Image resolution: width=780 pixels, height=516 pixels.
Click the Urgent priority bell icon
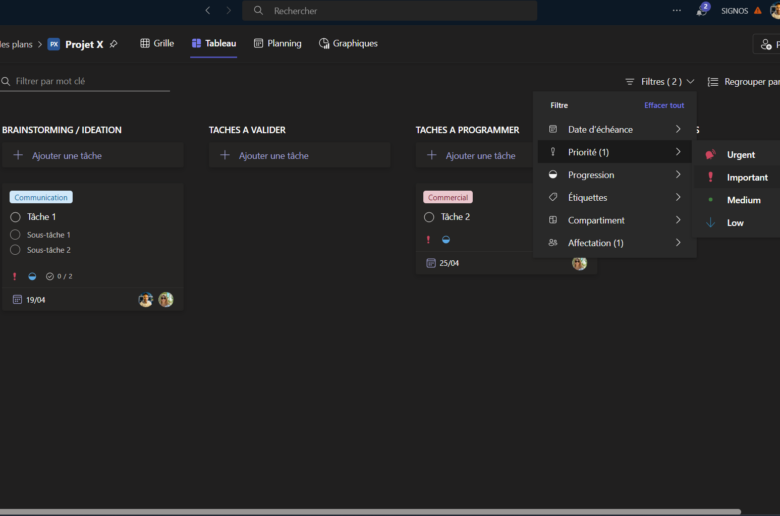click(x=711, y=155)
